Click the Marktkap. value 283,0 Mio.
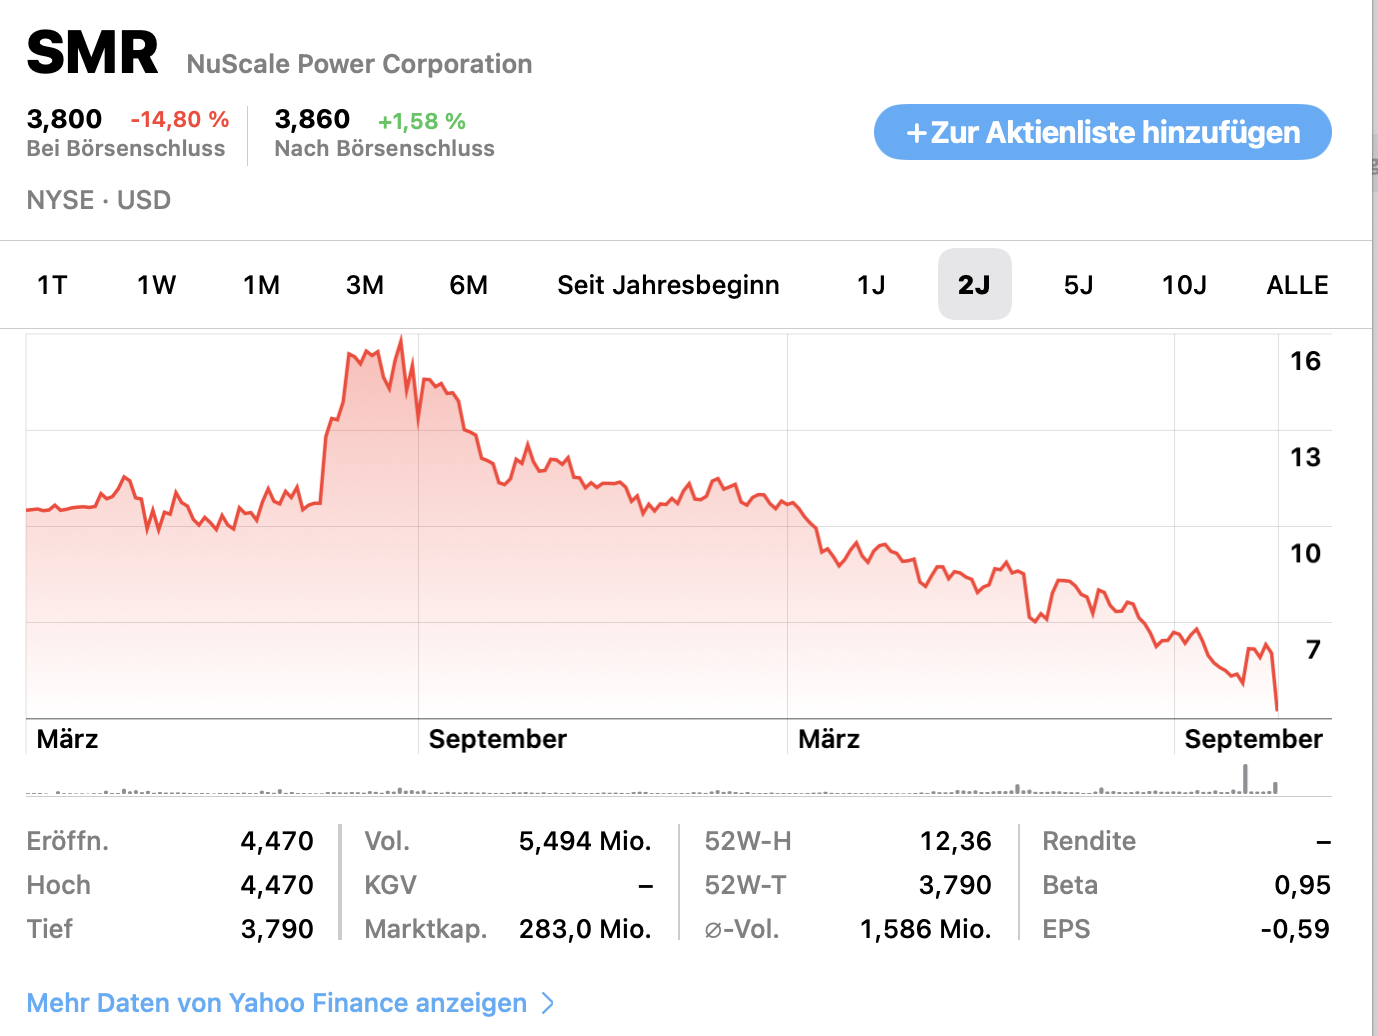This screenshot has height=1036, width=1378. point(585,929)
